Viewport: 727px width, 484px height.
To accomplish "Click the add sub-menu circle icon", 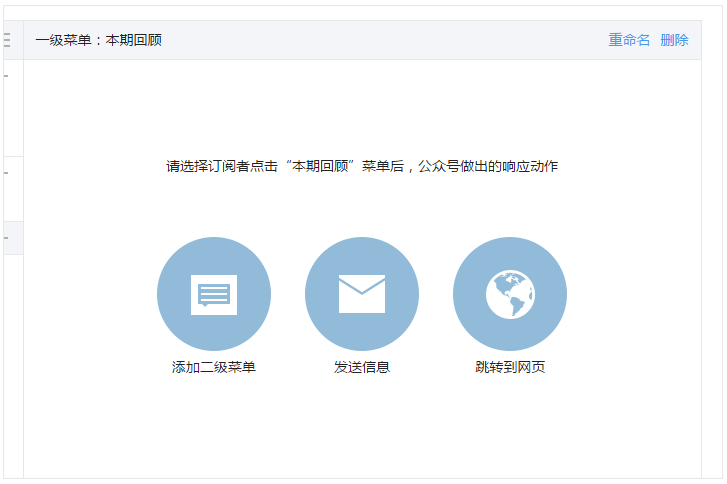I will point(213,294).
